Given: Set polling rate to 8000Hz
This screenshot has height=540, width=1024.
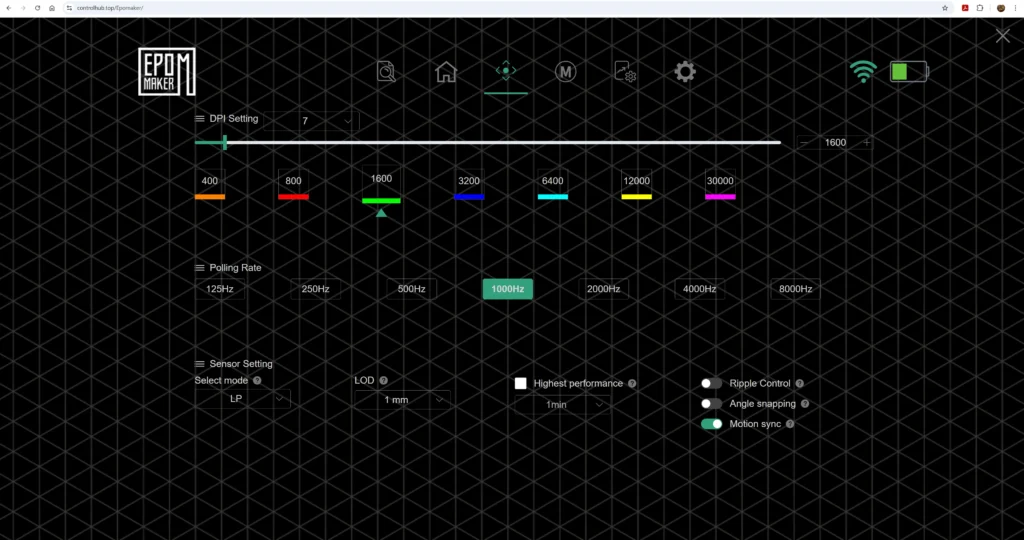Looking at the screenshot, I should click(x=795, y=289).
